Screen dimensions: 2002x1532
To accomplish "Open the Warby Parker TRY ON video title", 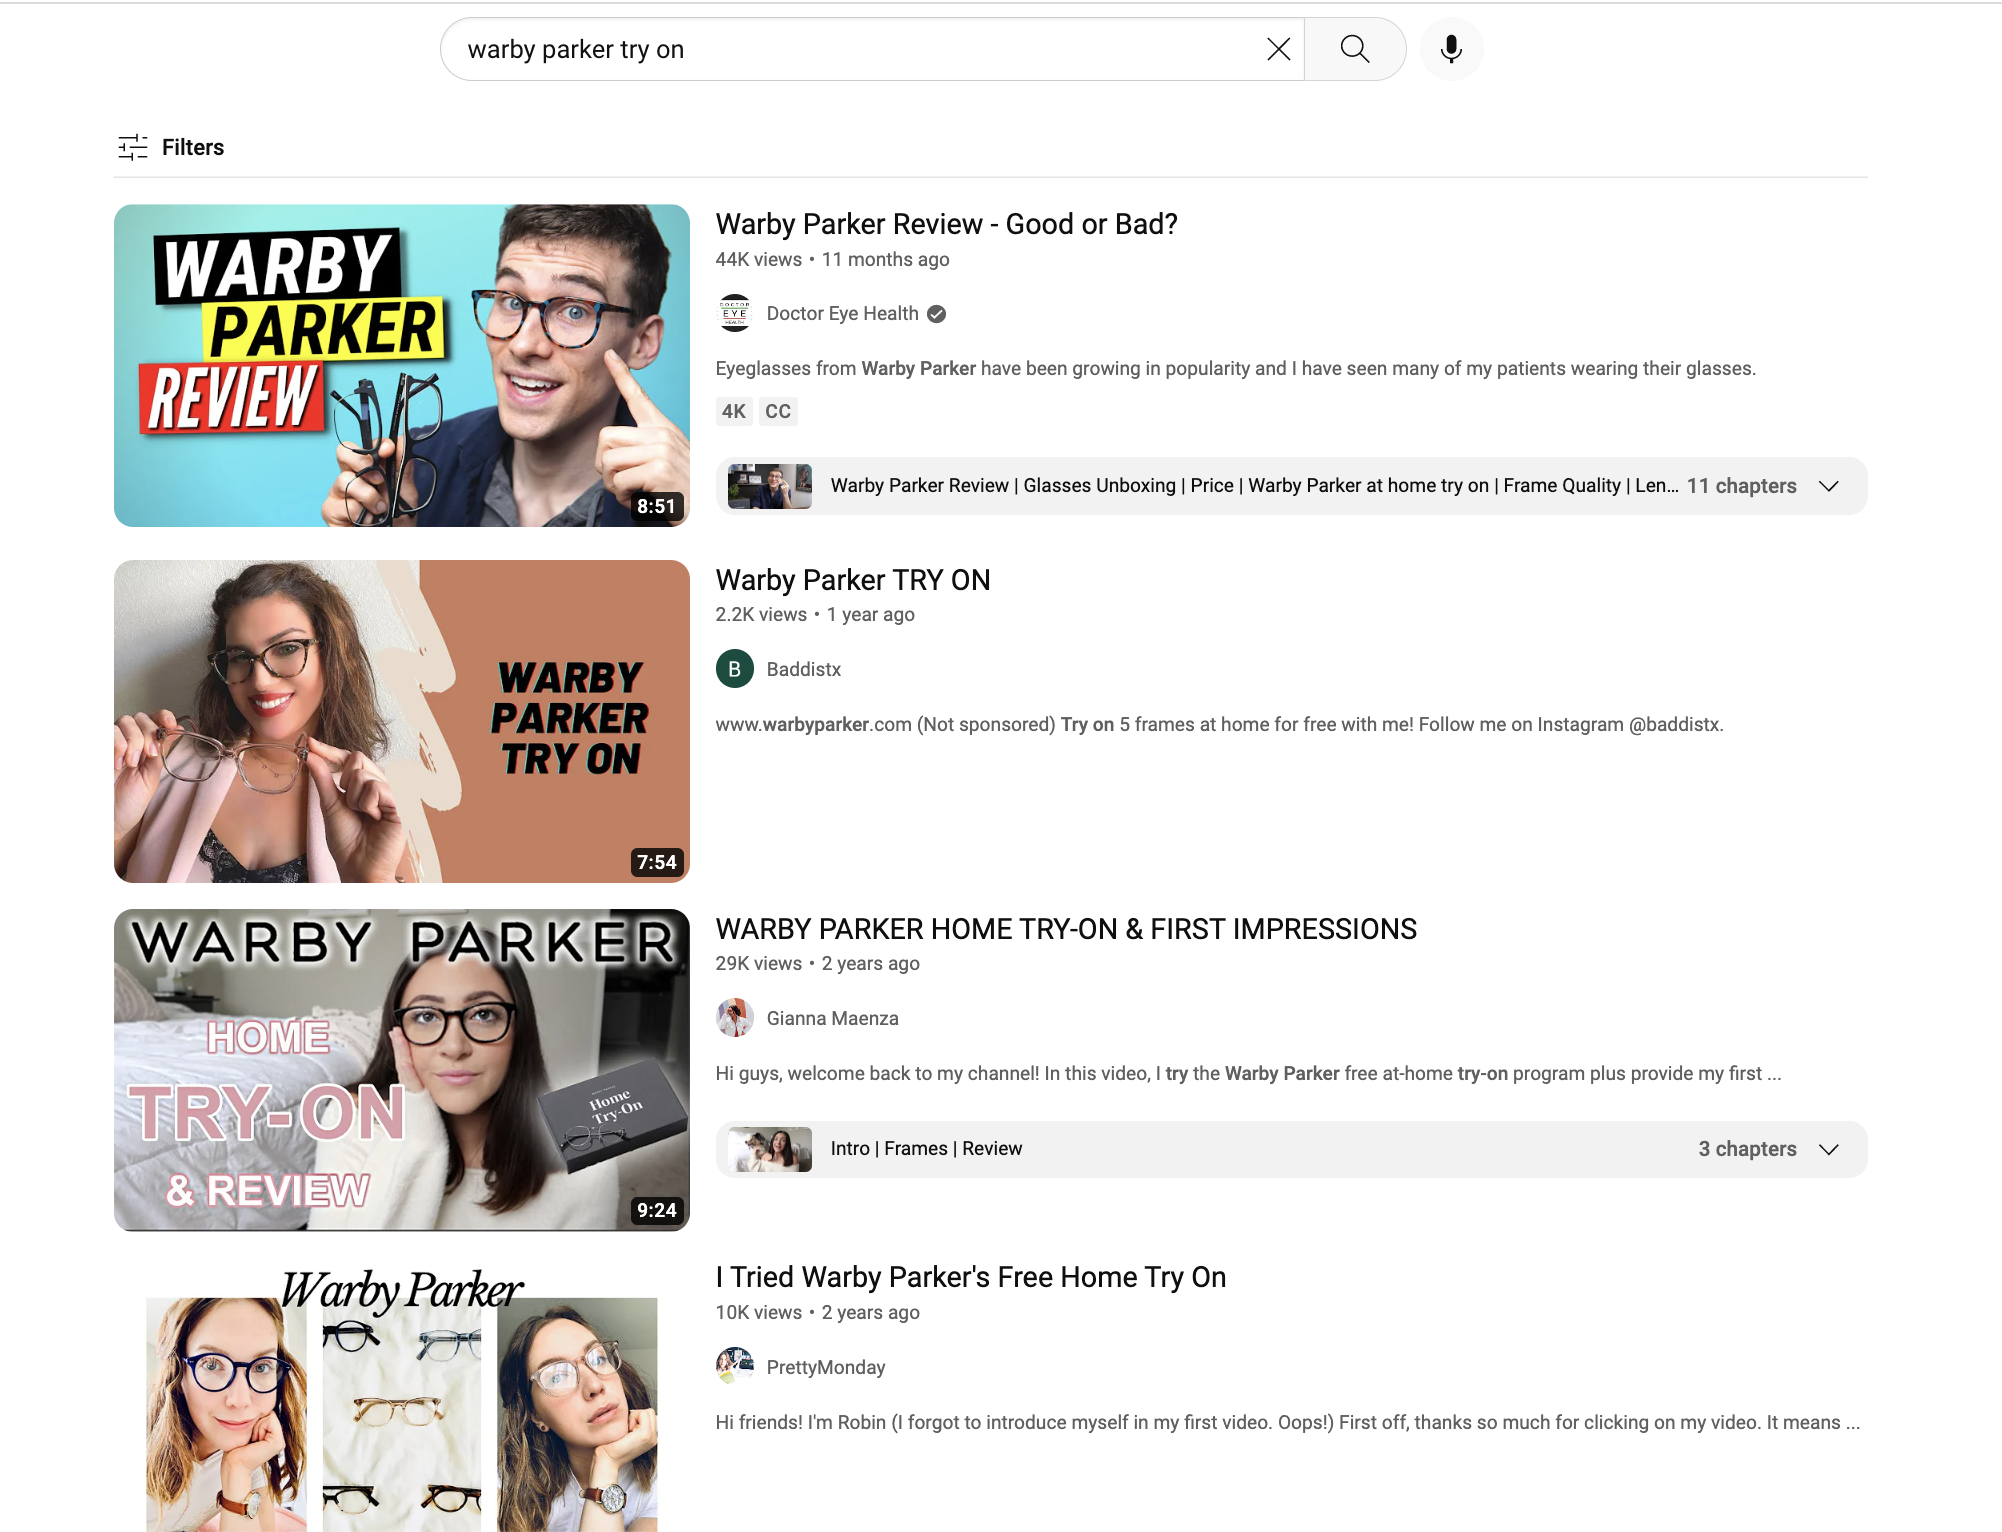I will click(x=853, y=580).
